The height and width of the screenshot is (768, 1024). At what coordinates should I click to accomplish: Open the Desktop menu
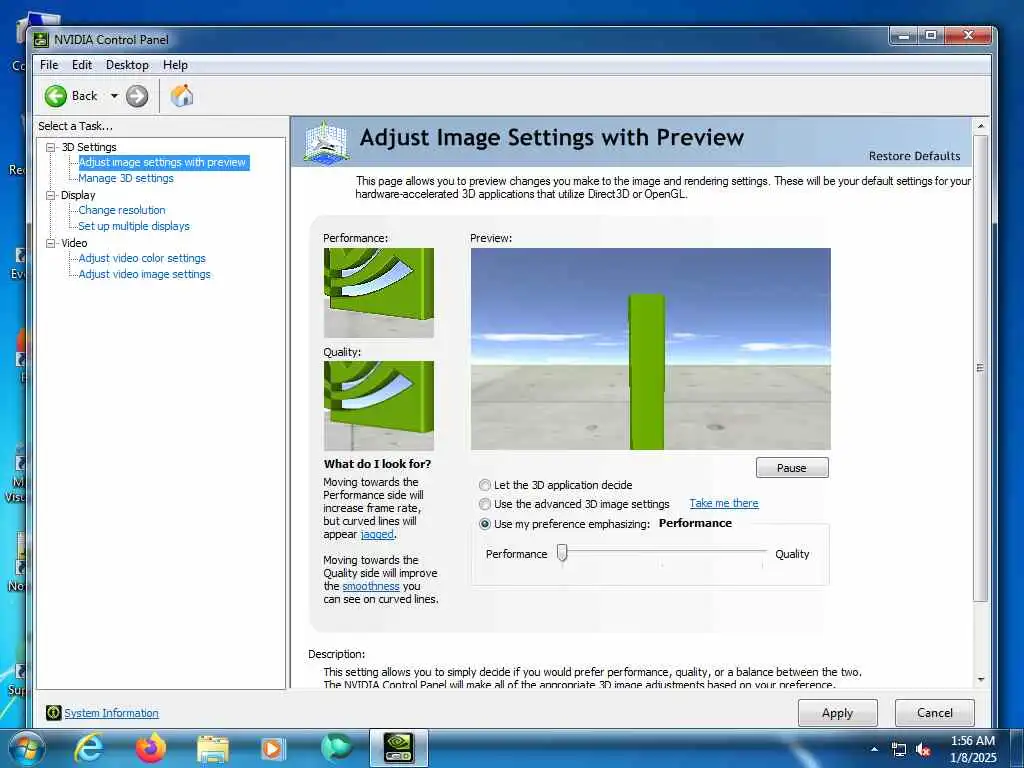pos(127,65)
